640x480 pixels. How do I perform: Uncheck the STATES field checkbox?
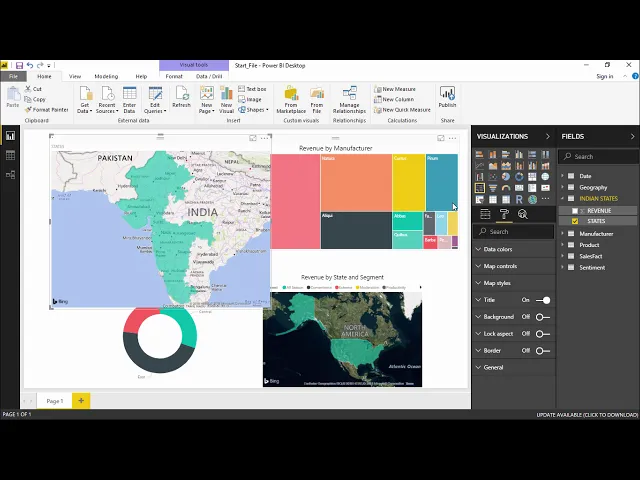click(x=575, y=221)
